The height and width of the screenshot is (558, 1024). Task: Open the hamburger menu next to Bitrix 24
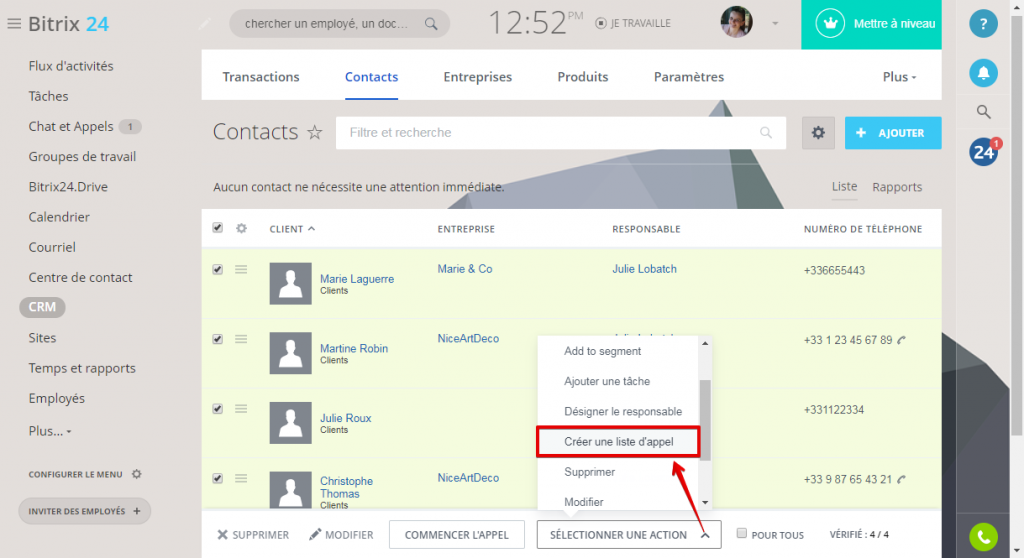pyautogui.click(x=14, y=24)
